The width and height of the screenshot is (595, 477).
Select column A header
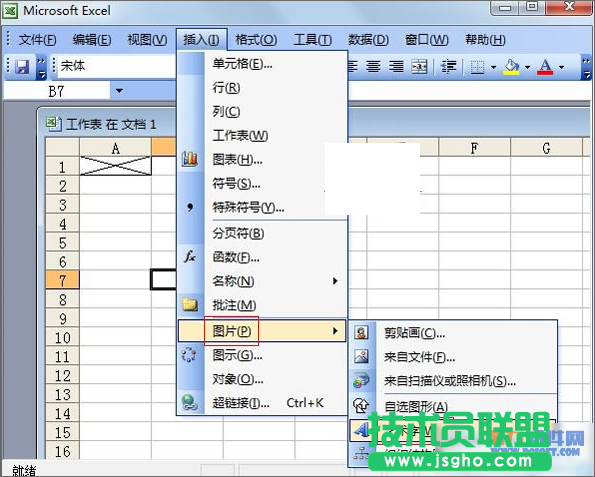(115, 147)
